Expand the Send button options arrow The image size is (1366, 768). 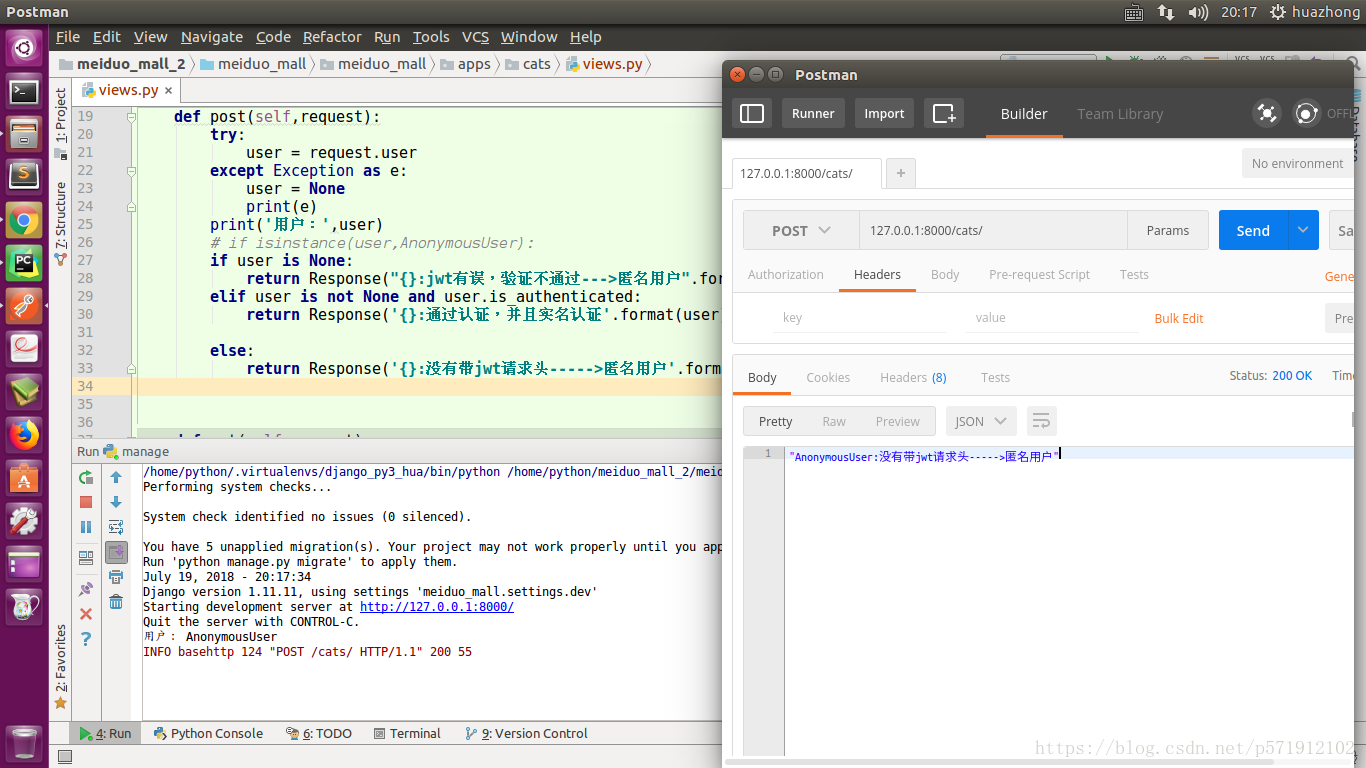point(1303,230)
